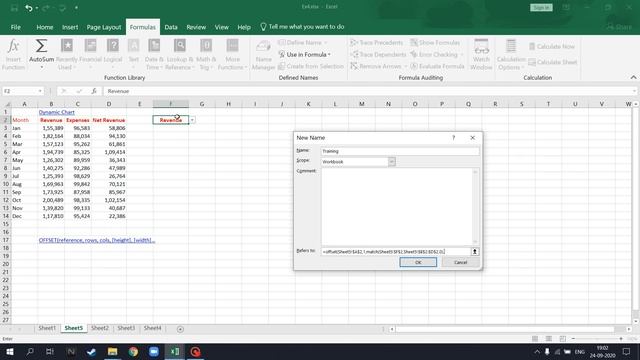Add a new sheet with the plus icon
The width and height of the screenshot is (640, 360).
[180, 329]
